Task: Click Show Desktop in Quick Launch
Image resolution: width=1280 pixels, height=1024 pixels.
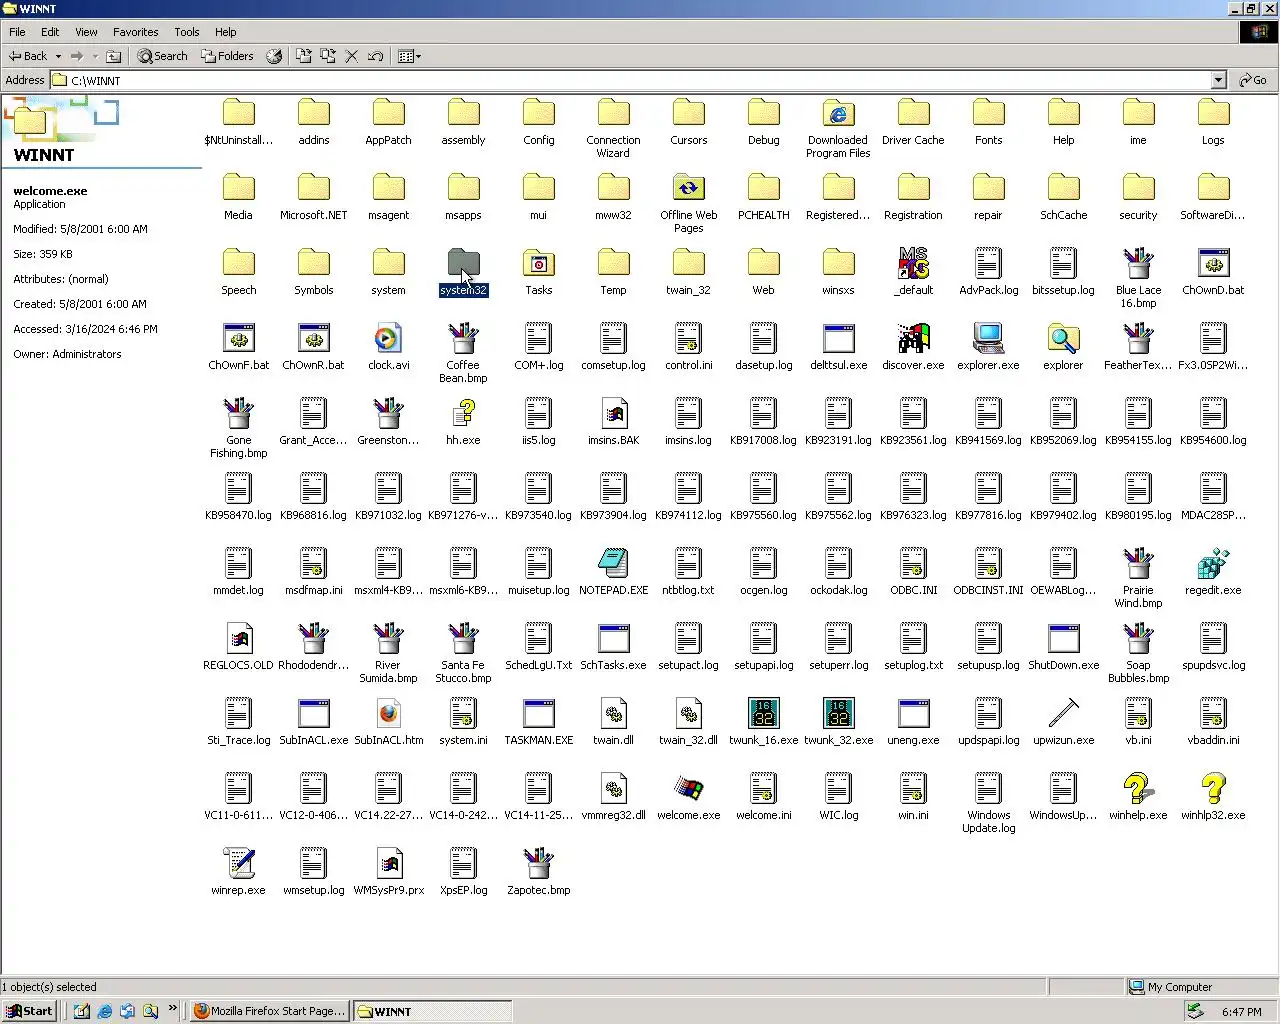Action: point(81,1011)
